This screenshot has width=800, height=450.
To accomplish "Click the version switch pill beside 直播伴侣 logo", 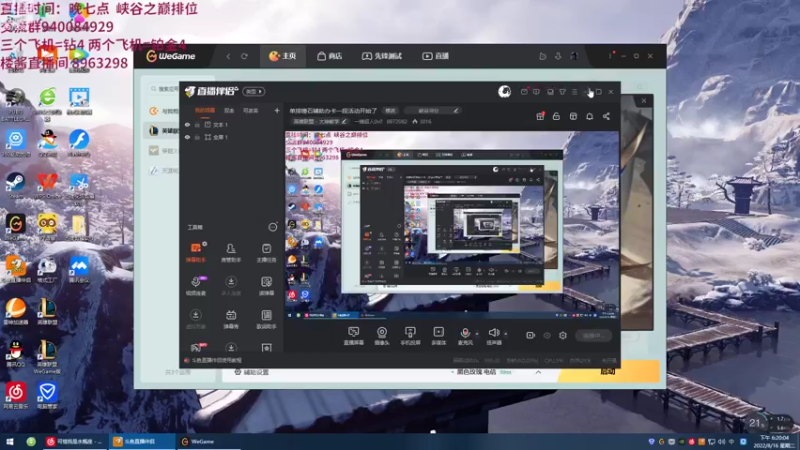I will 254,91.
